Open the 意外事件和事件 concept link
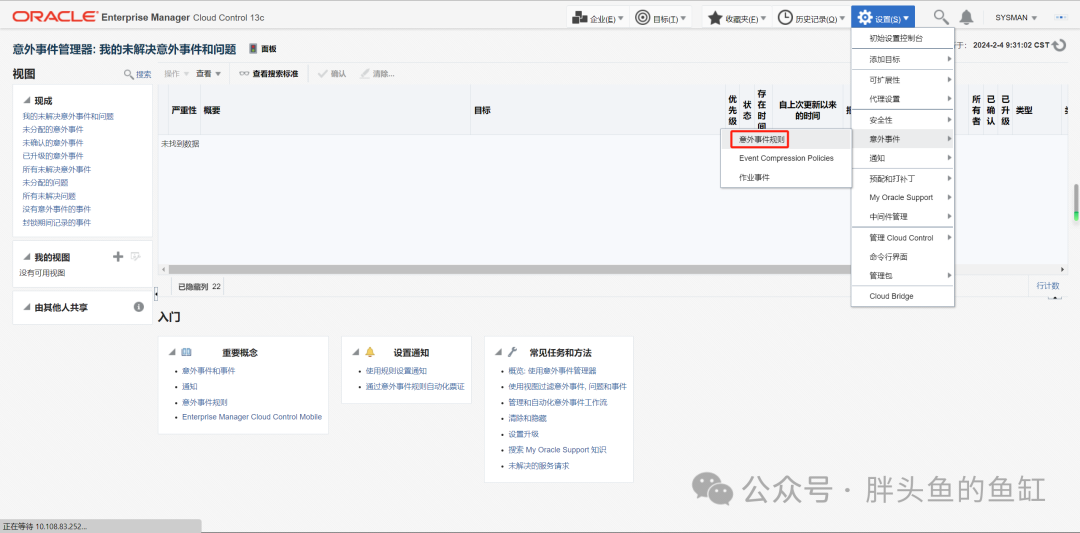Image resolution: width=1080 pixels, height=533 pixels. tap(208, 370)
